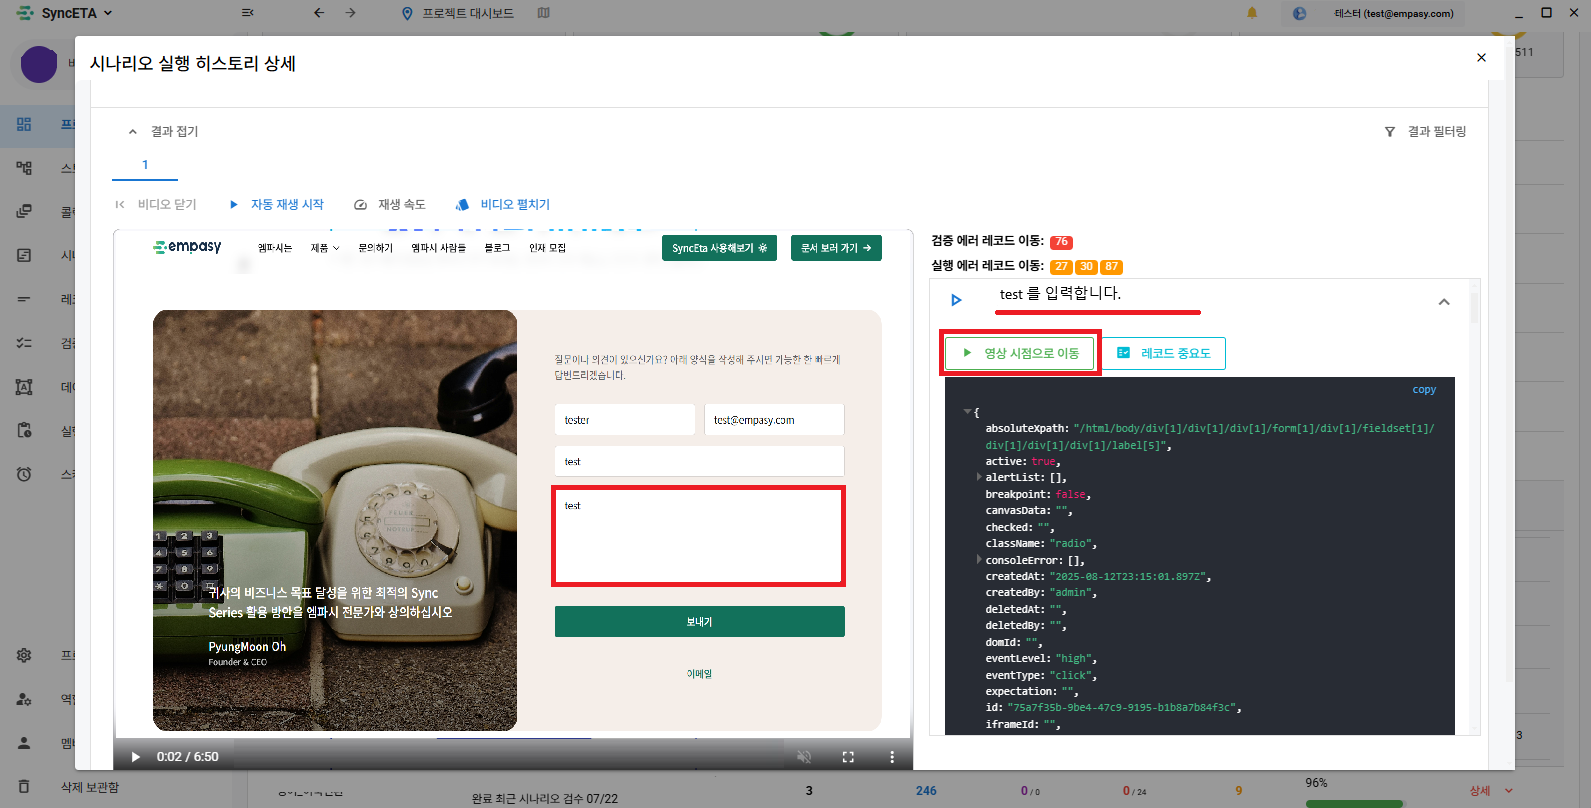Unmute the video using the speaker icon
This screenshot has height=808, width=1591.
[803, 757]
